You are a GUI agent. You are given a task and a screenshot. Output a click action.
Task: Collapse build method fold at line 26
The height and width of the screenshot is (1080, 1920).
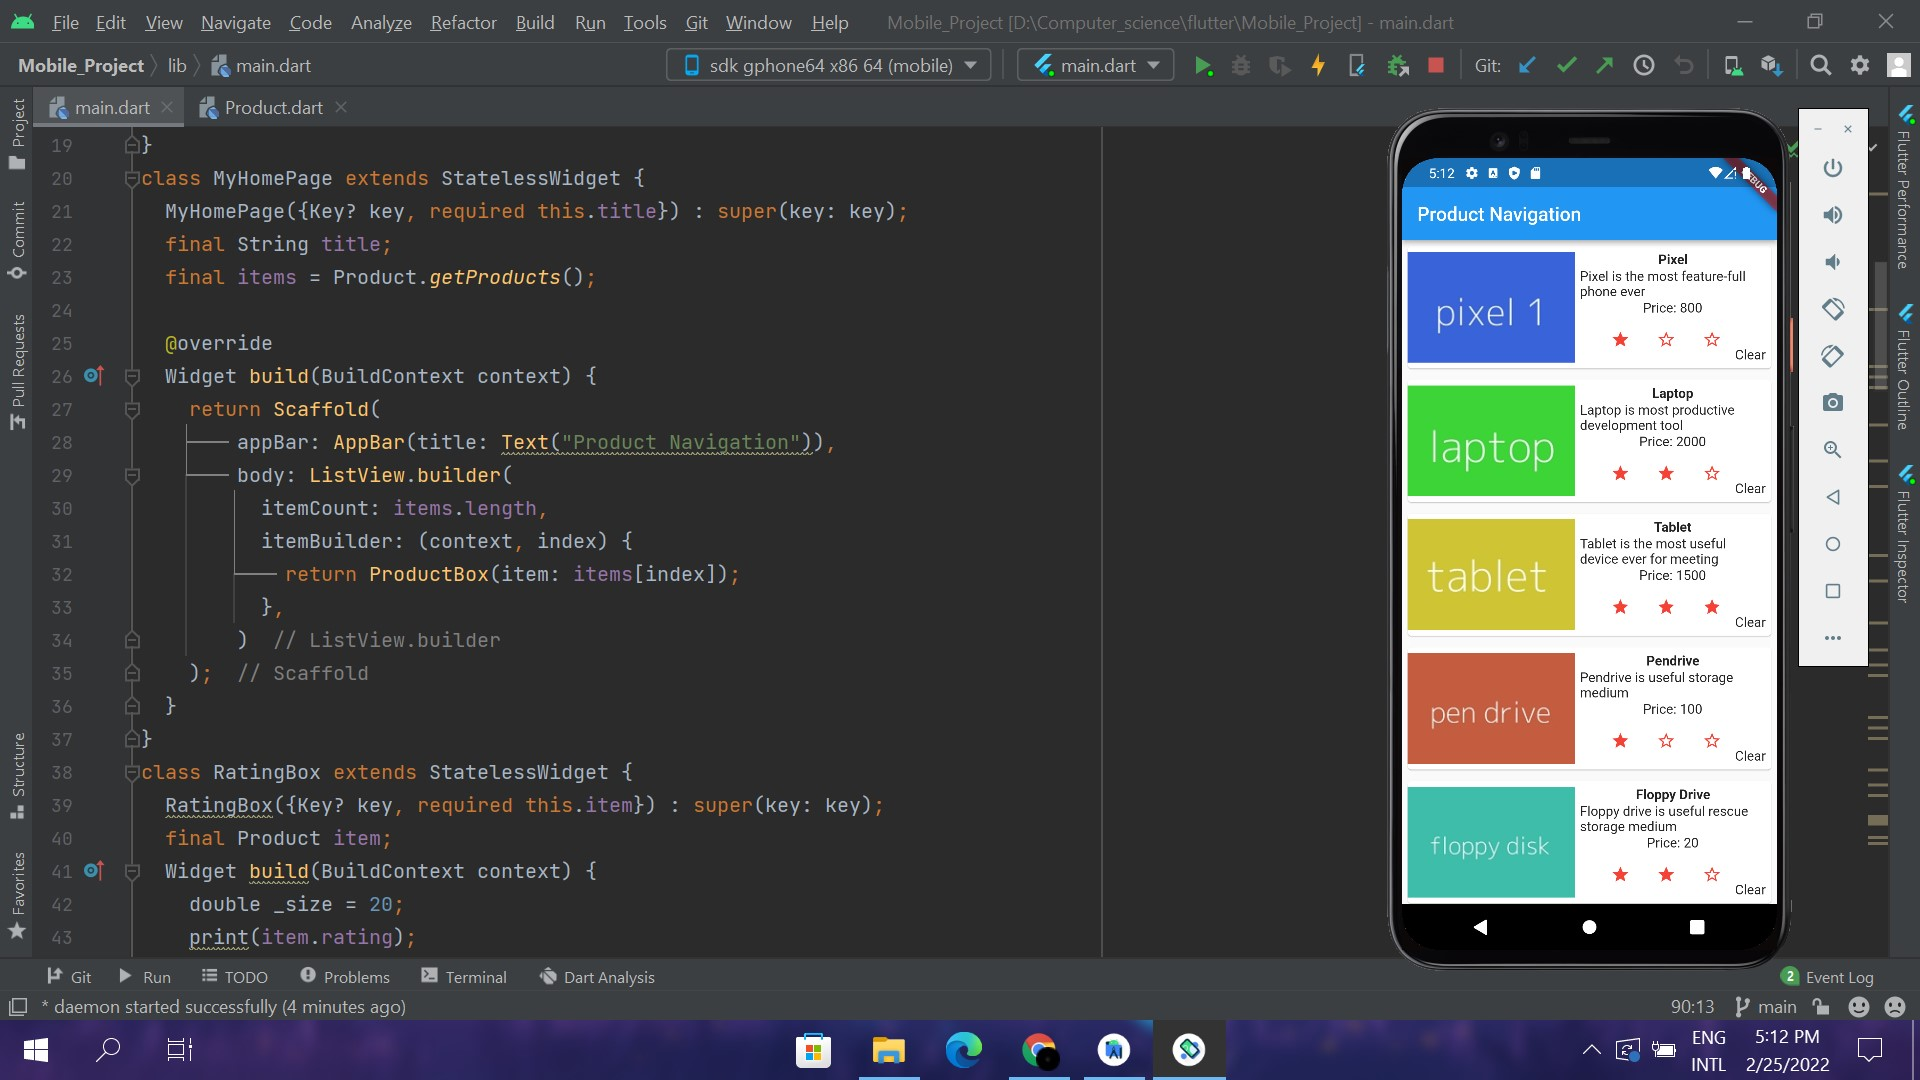coord(131,377)
